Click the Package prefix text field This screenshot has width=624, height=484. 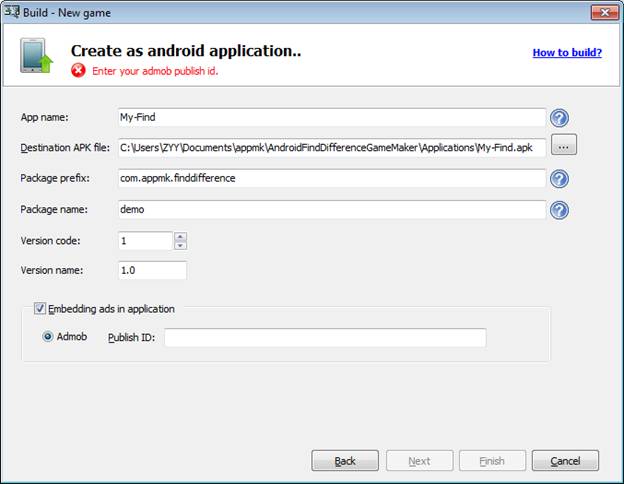click(332, 178)
